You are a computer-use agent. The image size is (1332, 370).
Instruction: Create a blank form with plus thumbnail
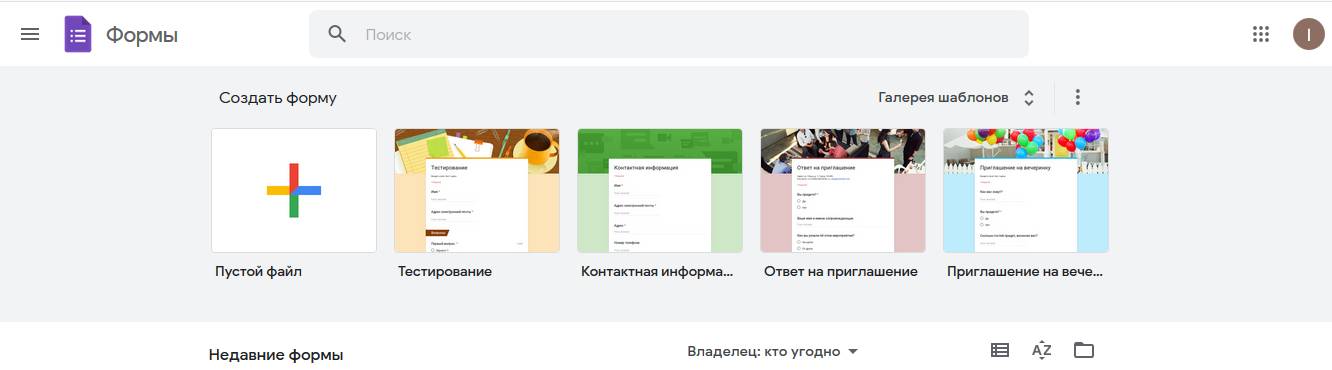294,190
